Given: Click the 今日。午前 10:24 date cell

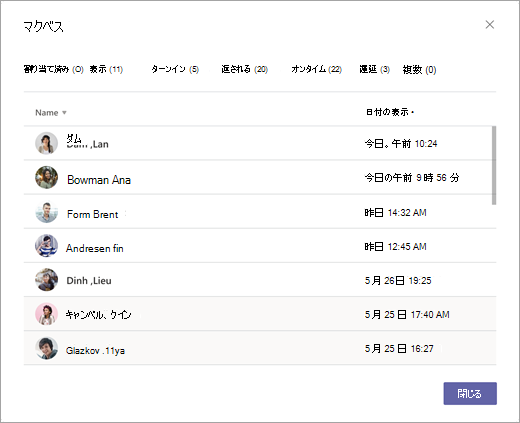Looking at the screenshot, I should pos(401,144).
